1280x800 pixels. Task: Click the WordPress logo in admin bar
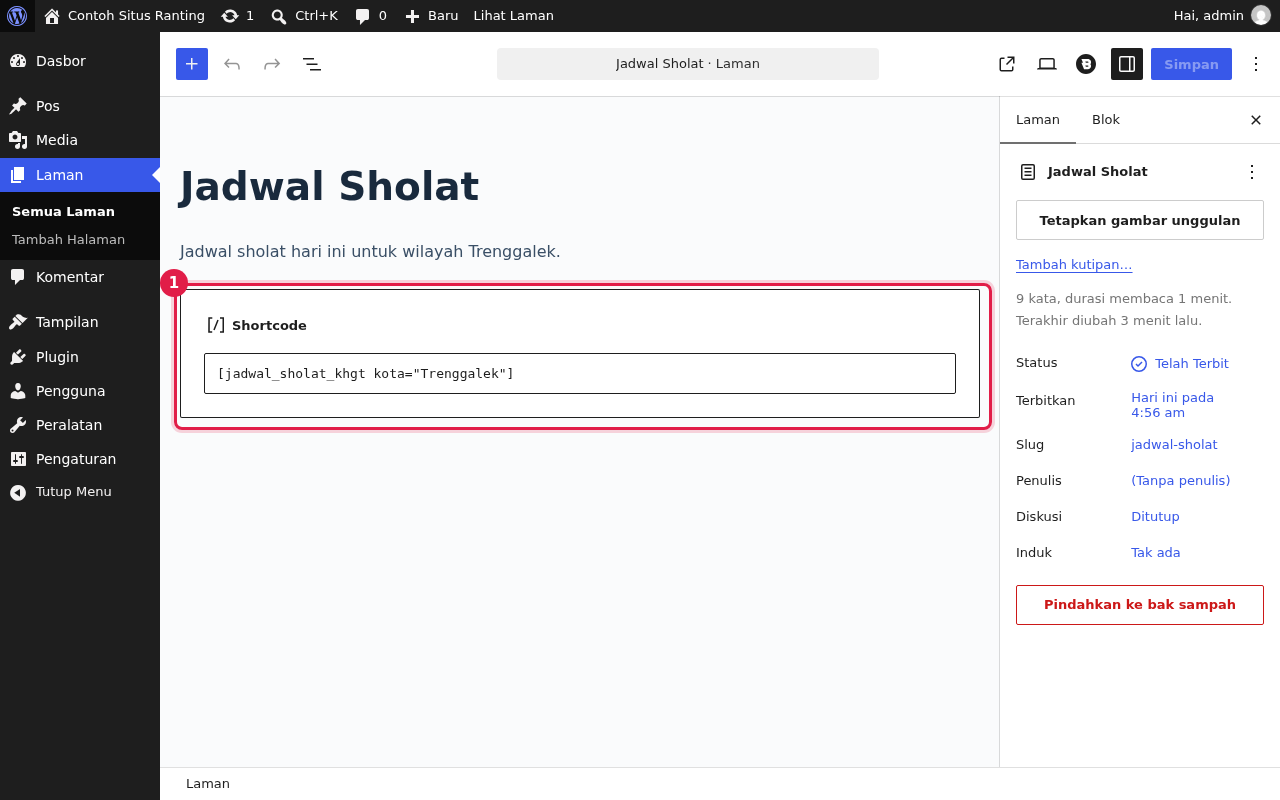pos(17,16)
